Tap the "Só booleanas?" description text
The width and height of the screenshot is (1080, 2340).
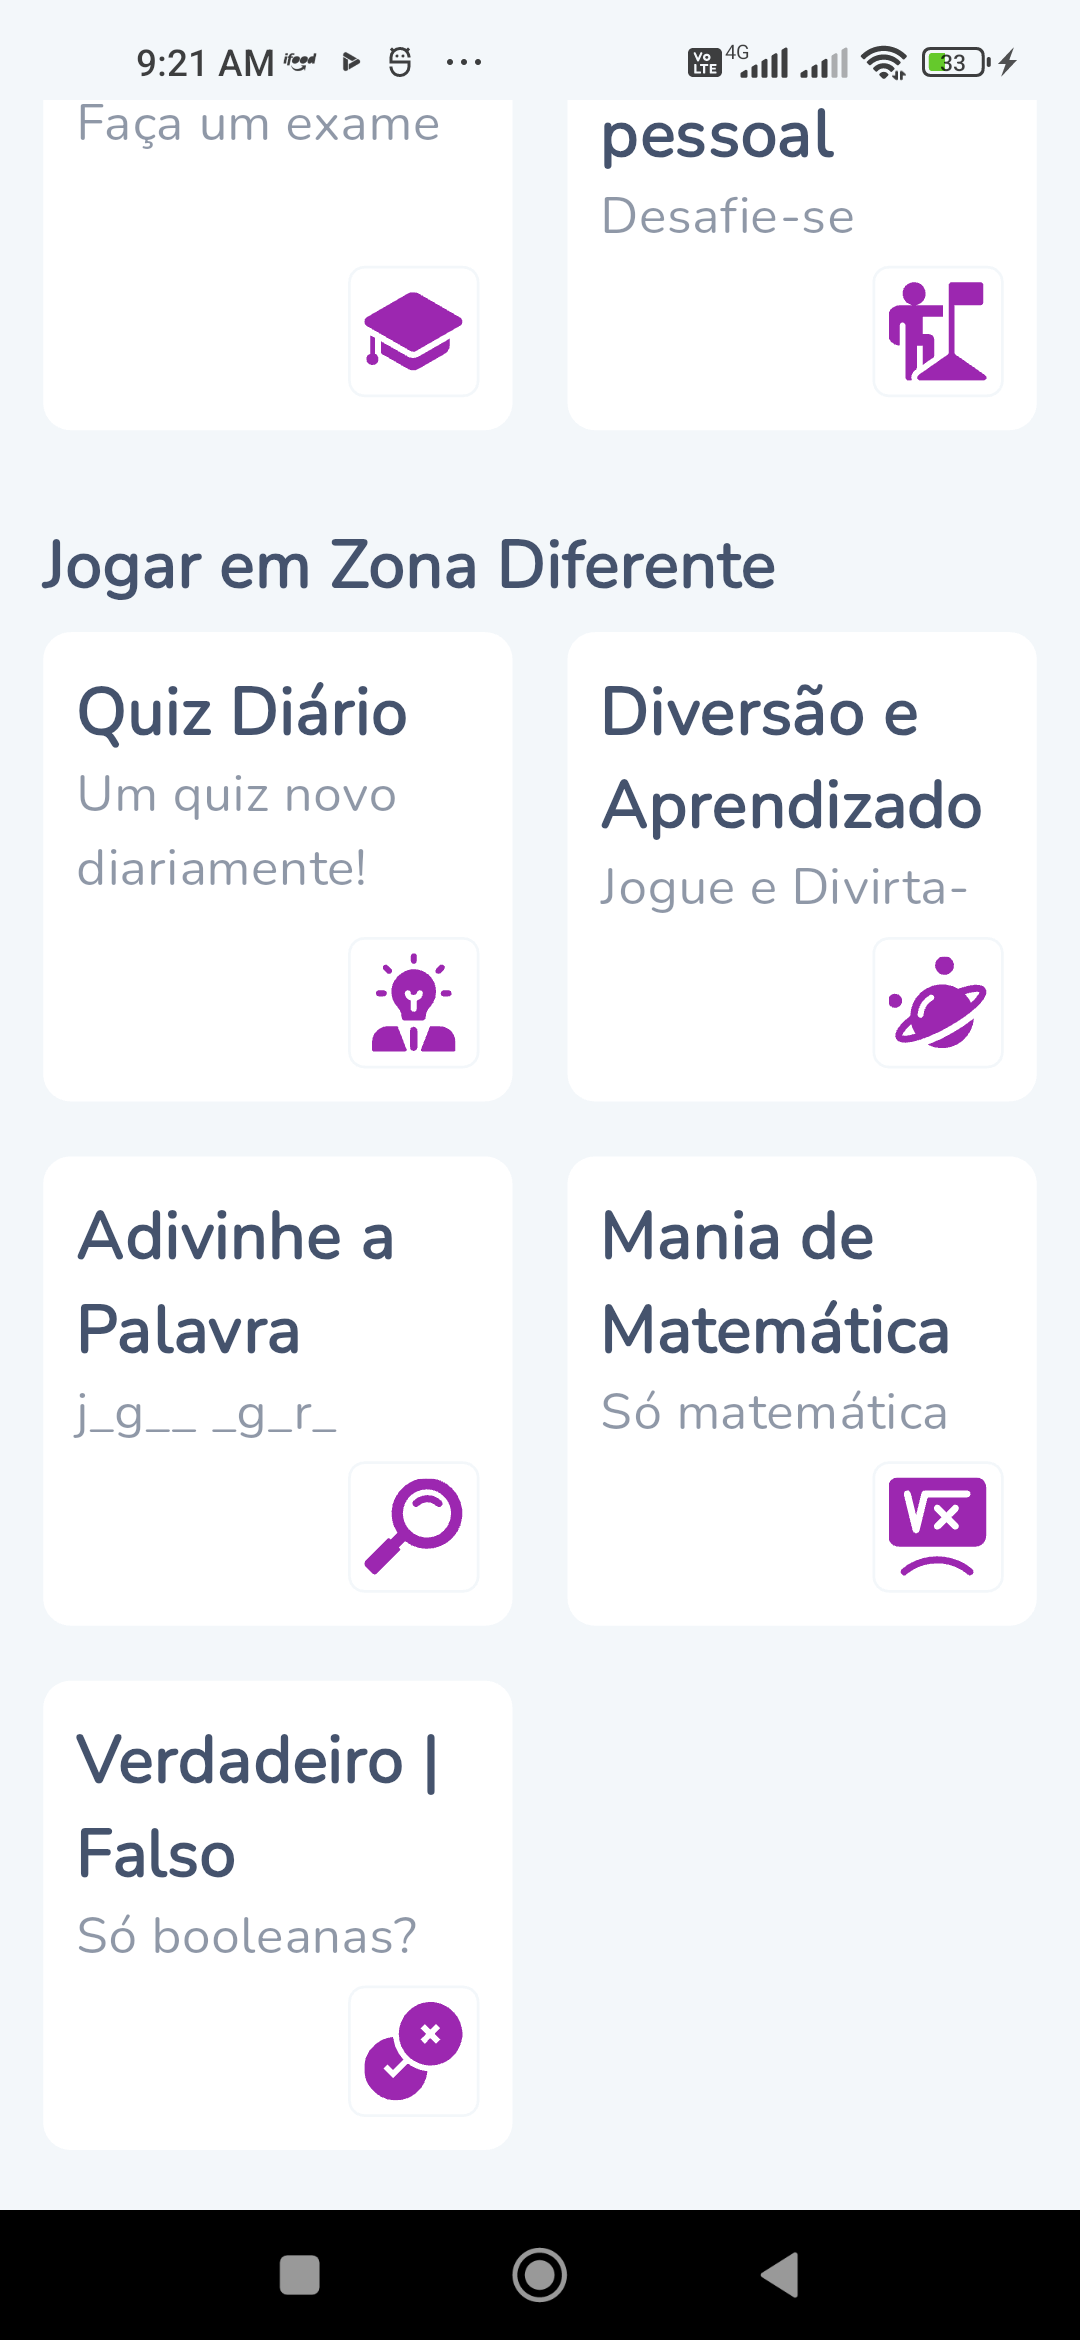tap(247, 1936)
